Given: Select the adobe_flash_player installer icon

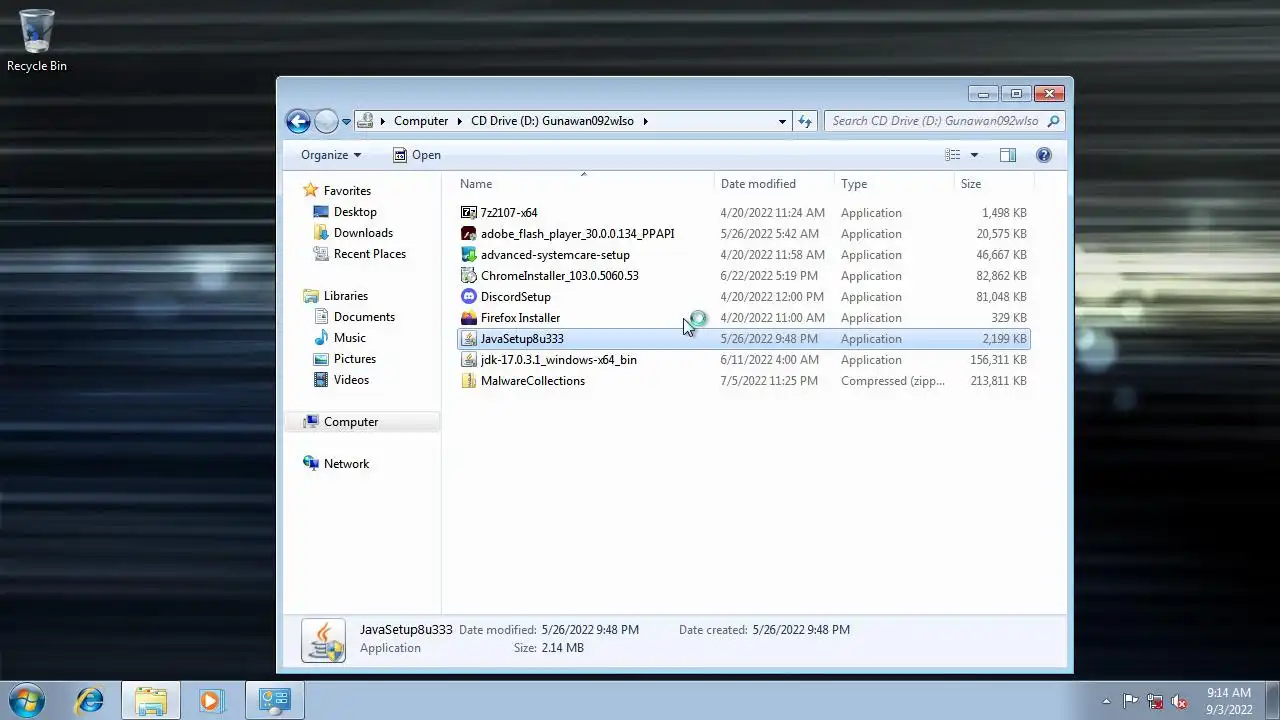Looking at the screenshot, I should (469, 234).
